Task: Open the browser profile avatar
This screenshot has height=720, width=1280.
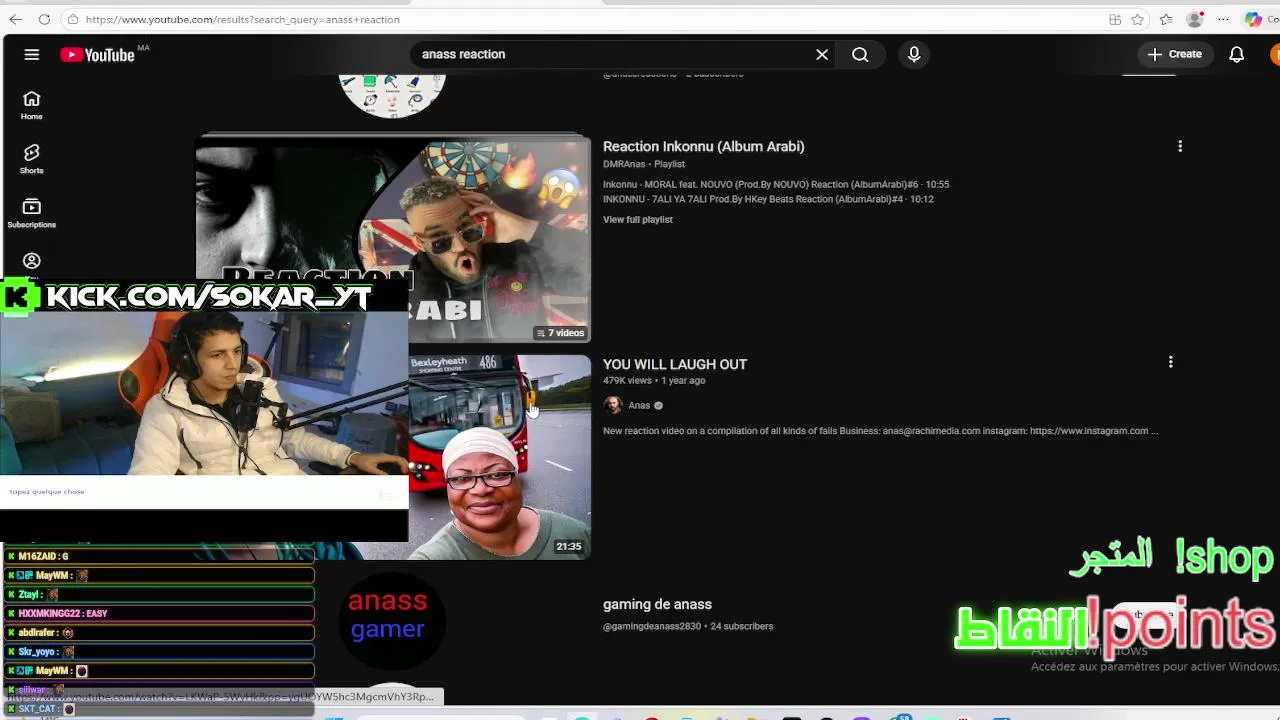Action: click(x=1194, y=19)
